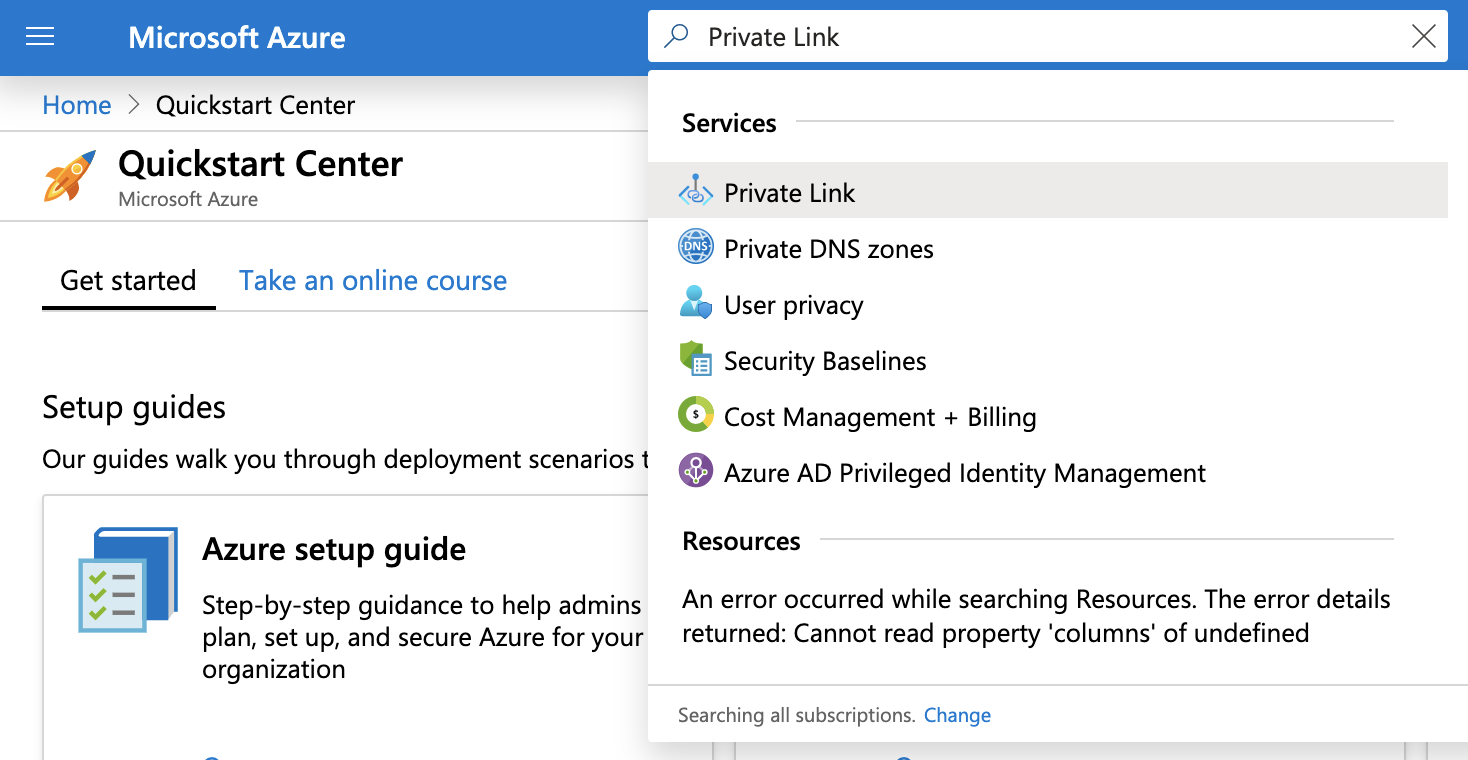
Task: Open the Azure portal hamburger menu
Action: point(40,36)
